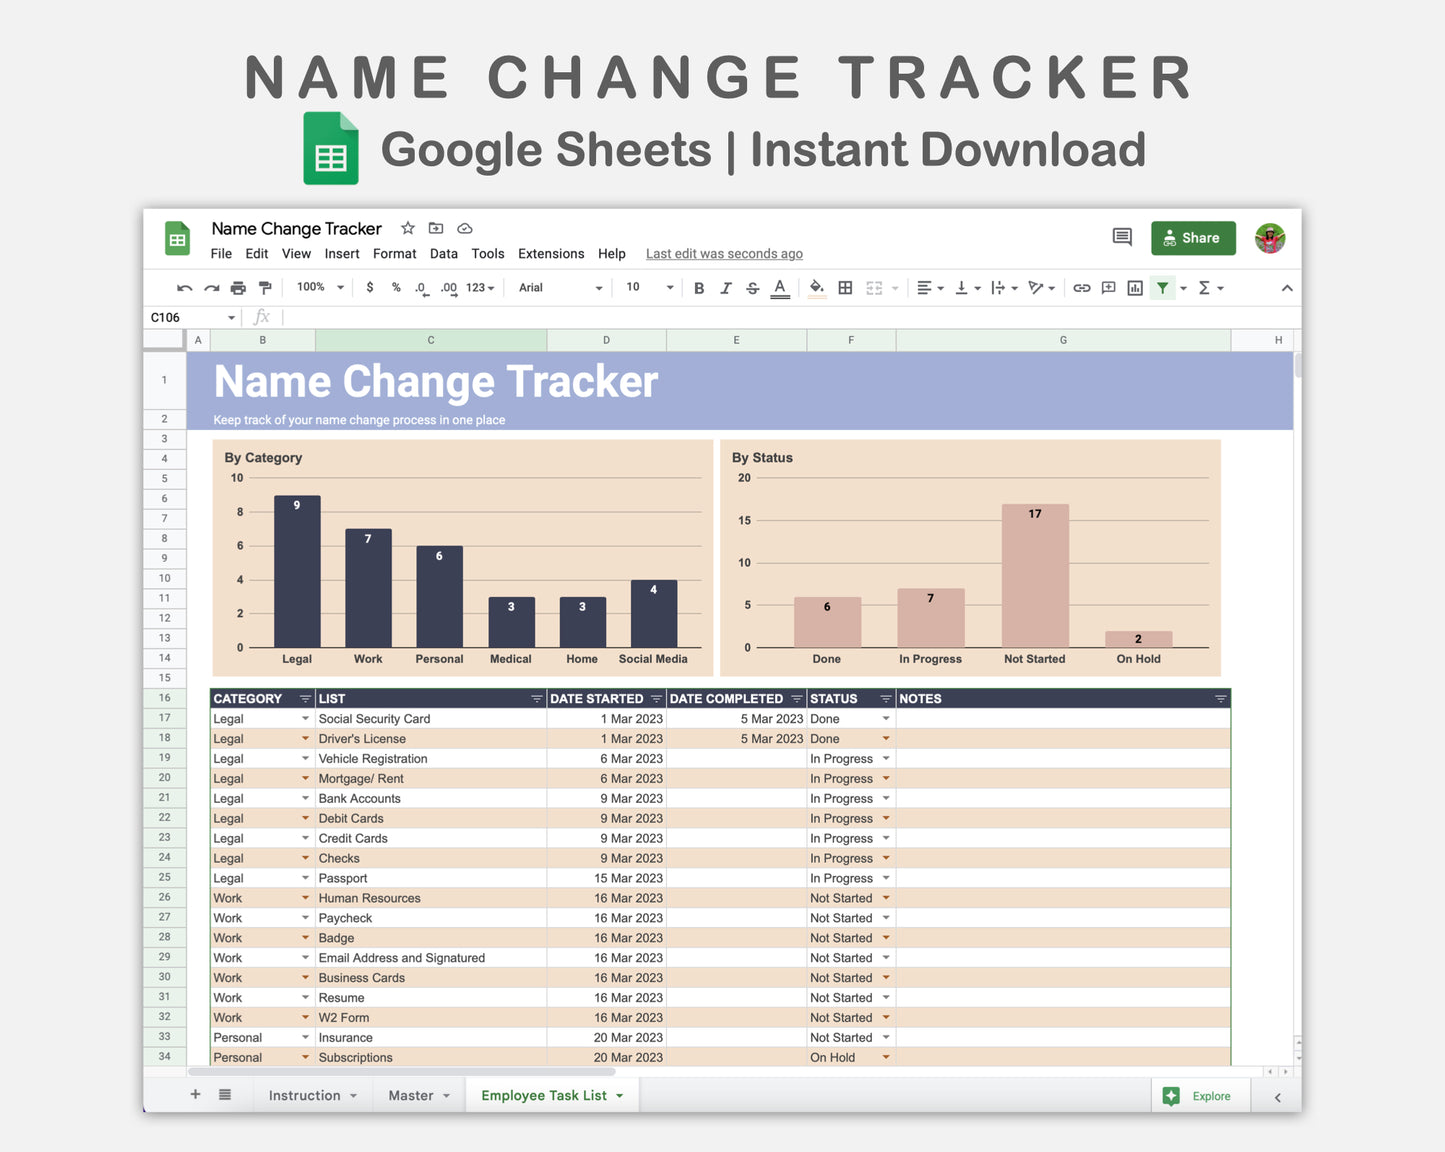Open the filter on the STATUS column header
Image resolution: width=1445 pixels, height=1152 pixels.
[x=884, y=698]
